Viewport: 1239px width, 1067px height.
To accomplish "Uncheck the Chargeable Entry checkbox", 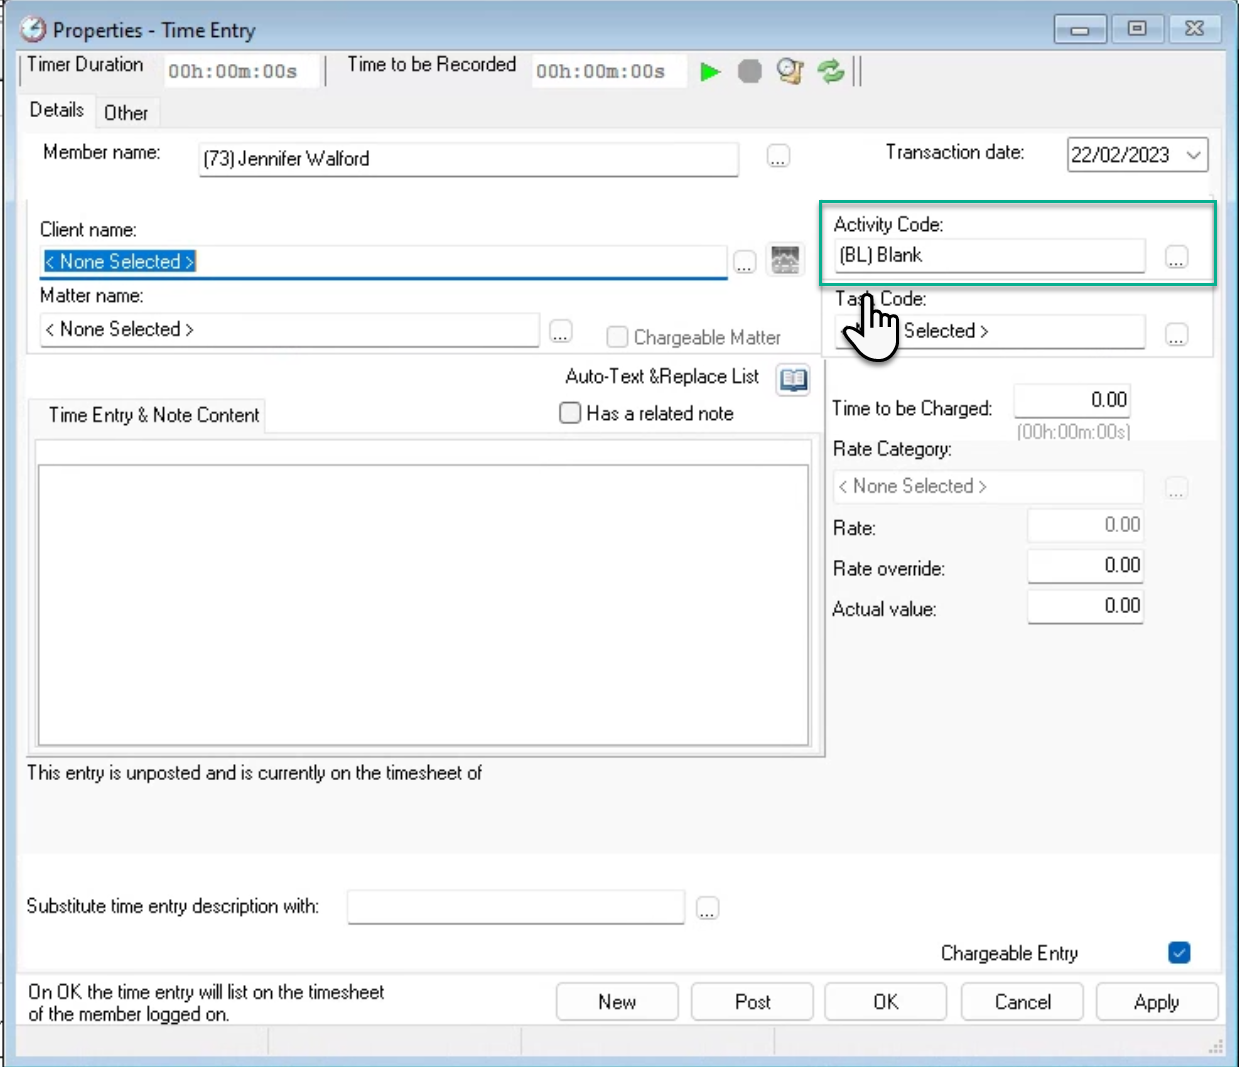I will coord(1179,953).
